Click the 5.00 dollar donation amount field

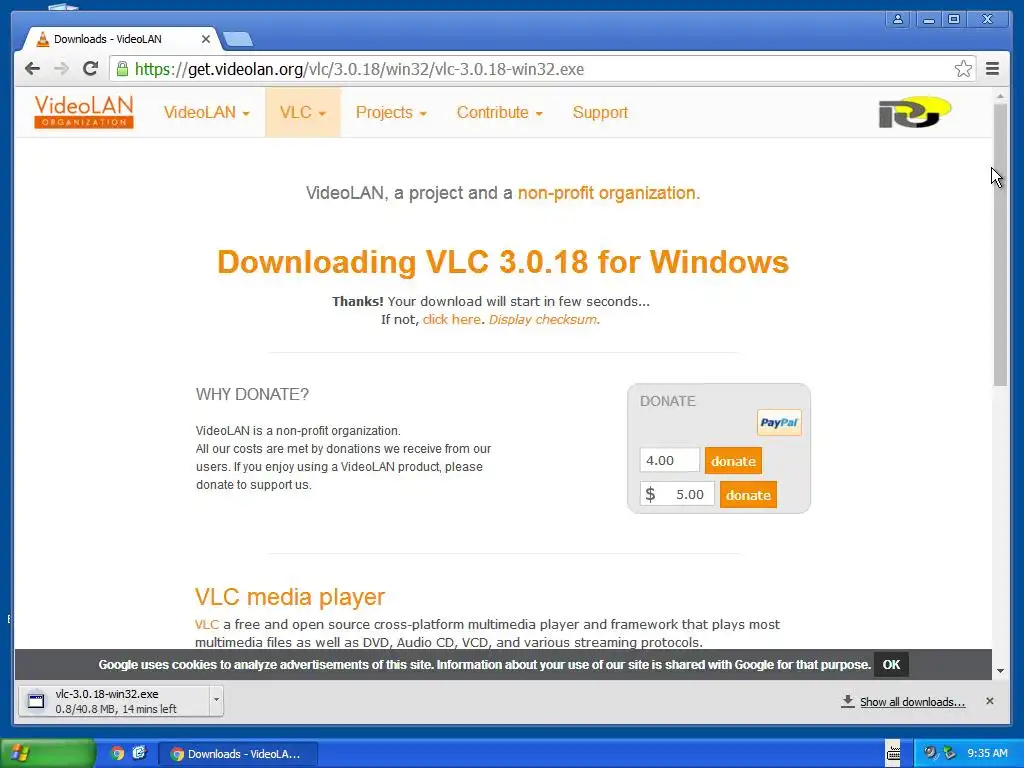[x=677, y=494]
